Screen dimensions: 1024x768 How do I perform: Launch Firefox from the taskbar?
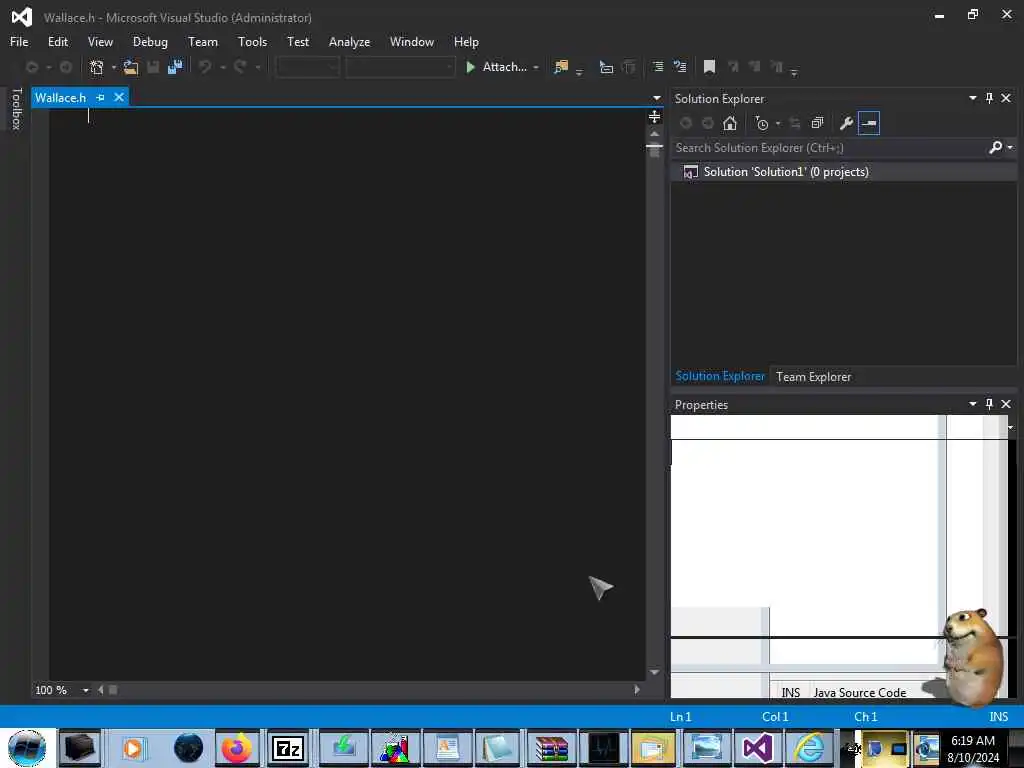pyautogui.click(x=236, y=748)
